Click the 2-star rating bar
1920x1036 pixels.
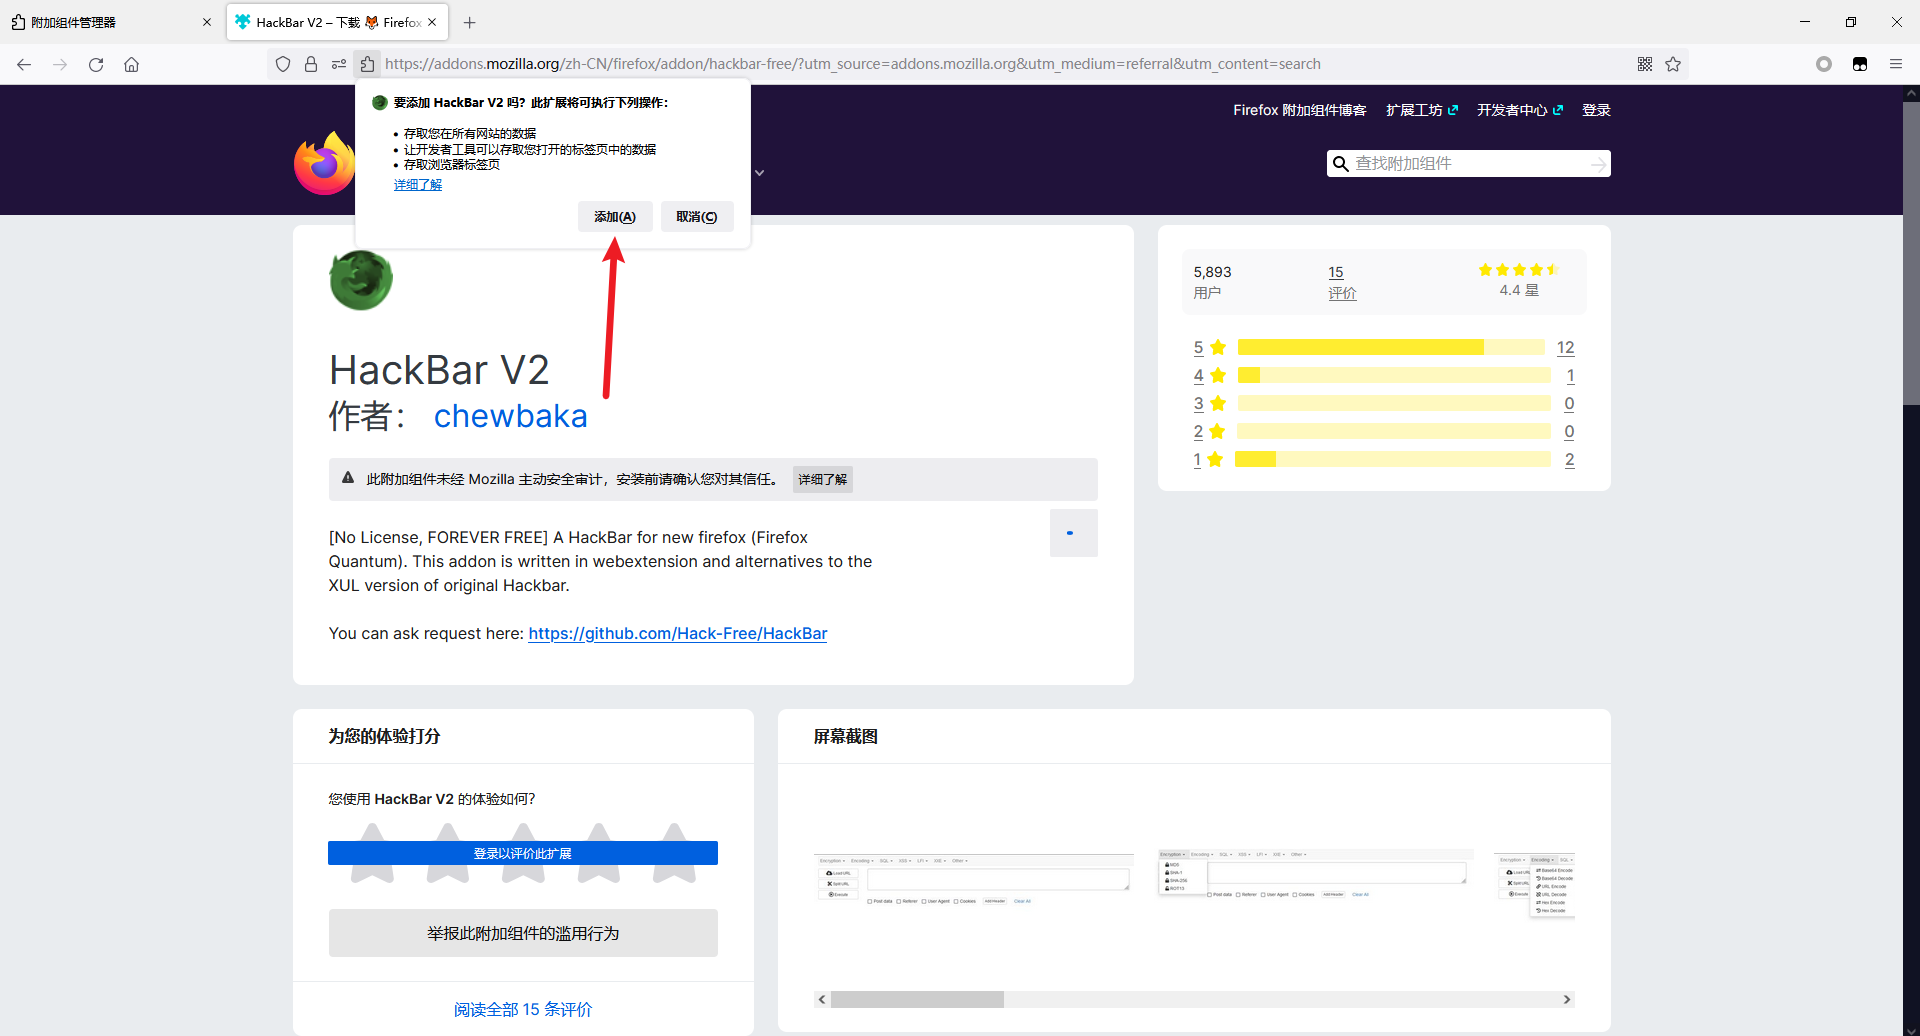(x=1394, y=432)
